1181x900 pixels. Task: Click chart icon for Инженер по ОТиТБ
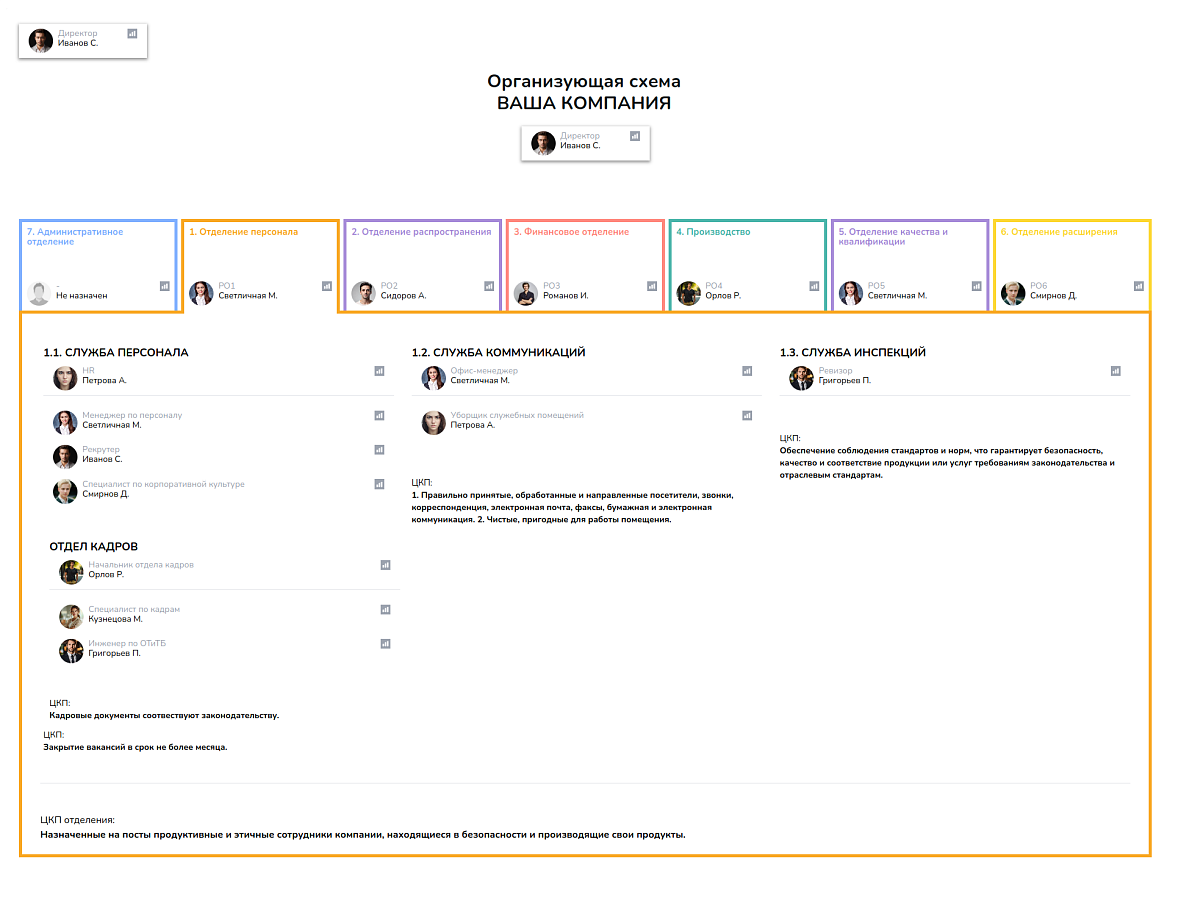point(386,644)
